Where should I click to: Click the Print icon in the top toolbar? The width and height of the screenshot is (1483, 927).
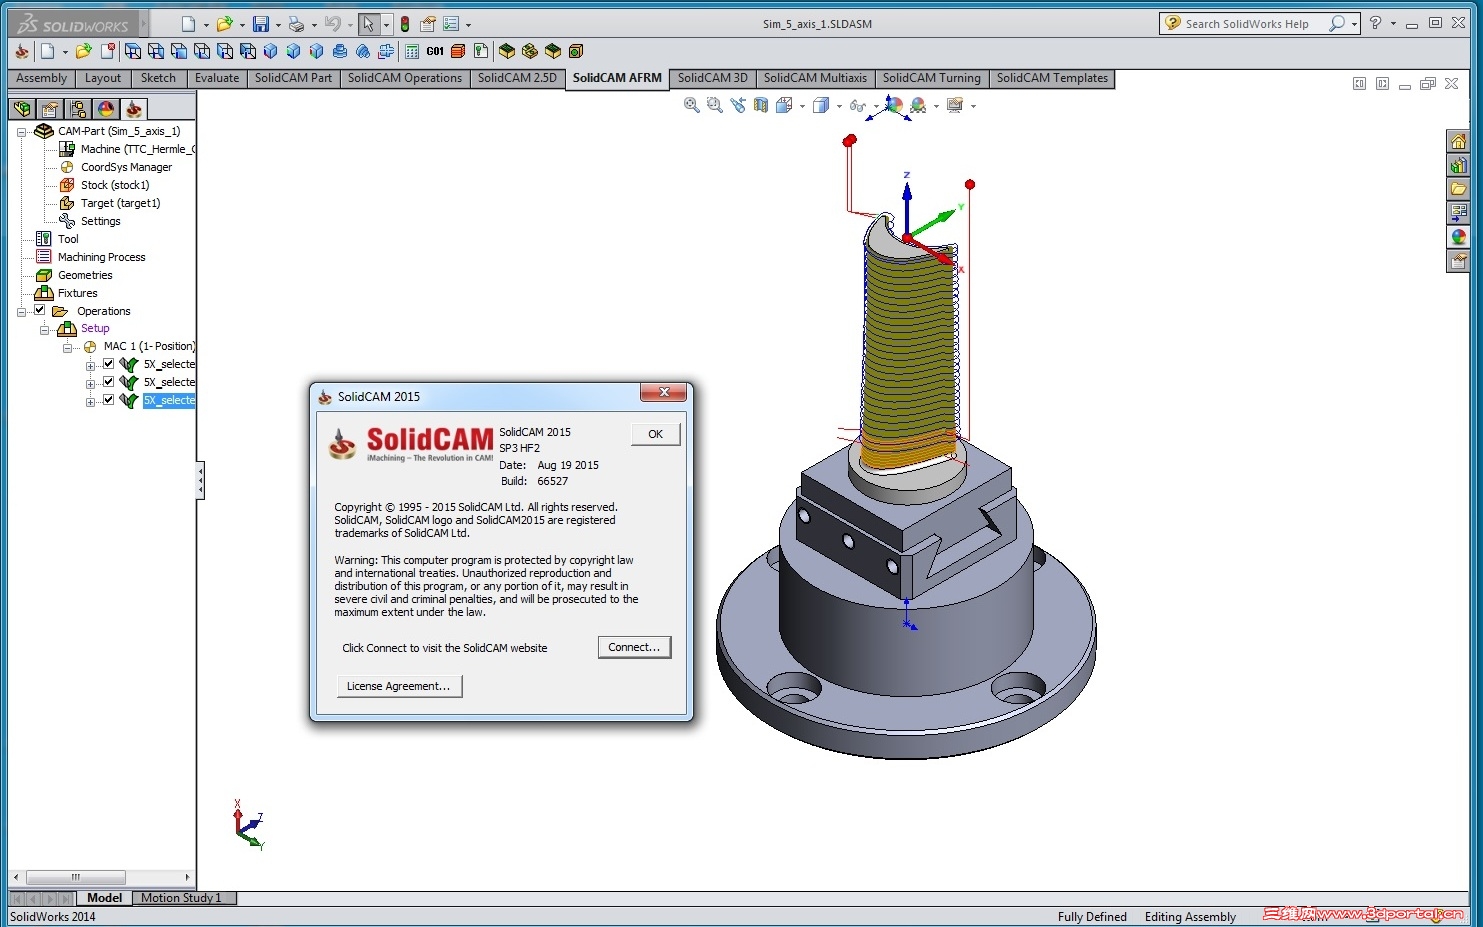coord(296,24)
